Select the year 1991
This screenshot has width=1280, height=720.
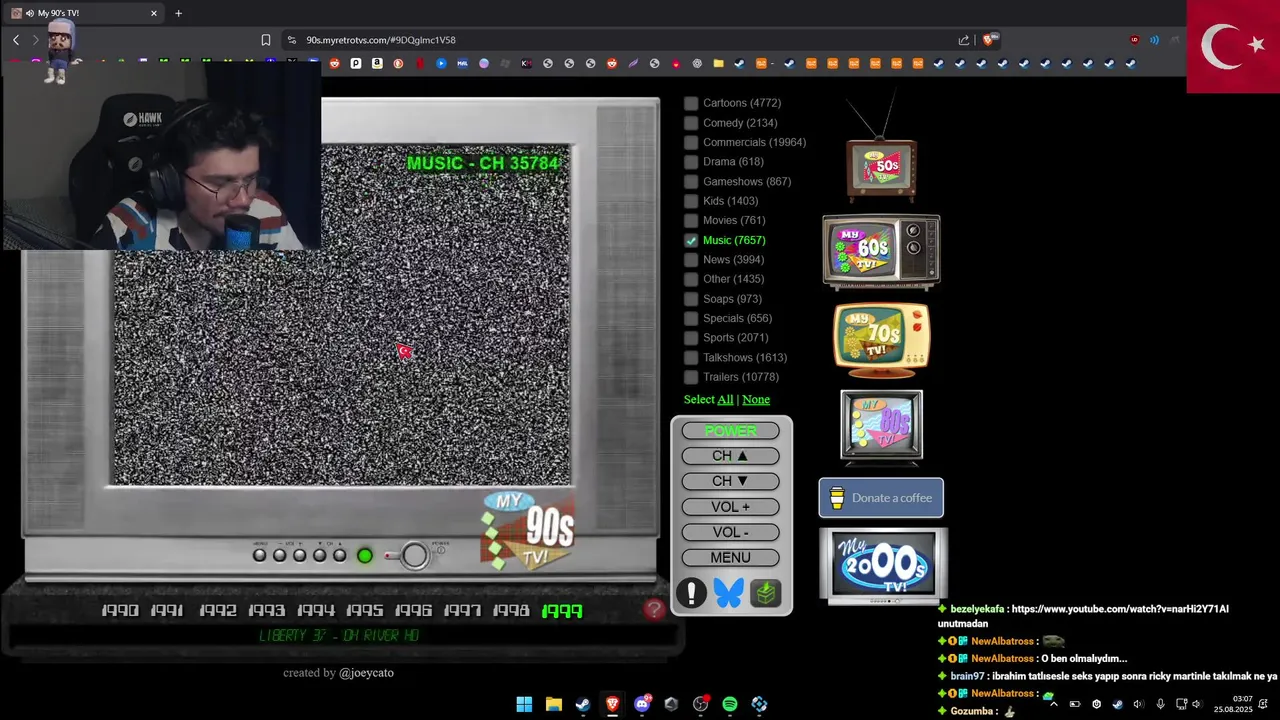pos(169,610)
